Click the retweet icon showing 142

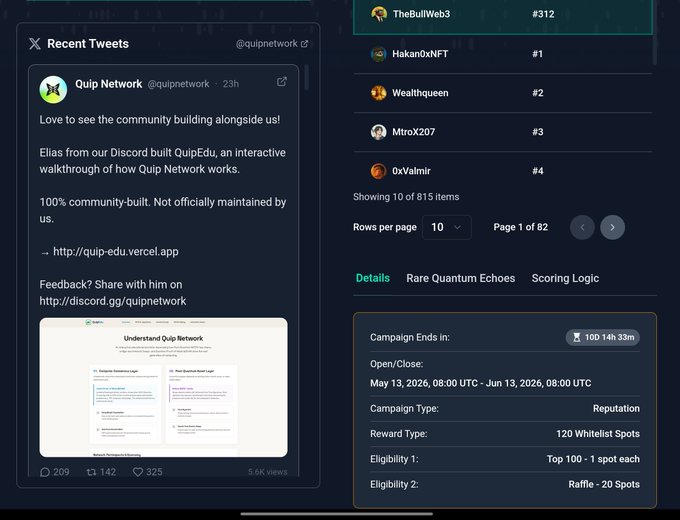pyautogui.click(x=92, y=472)
